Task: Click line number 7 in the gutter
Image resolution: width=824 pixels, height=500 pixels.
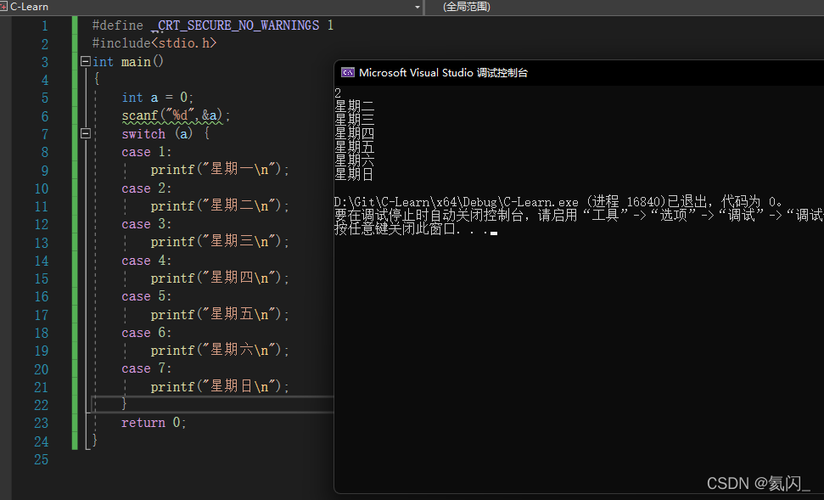Action: pyautogui.click(x=45, y=134)
